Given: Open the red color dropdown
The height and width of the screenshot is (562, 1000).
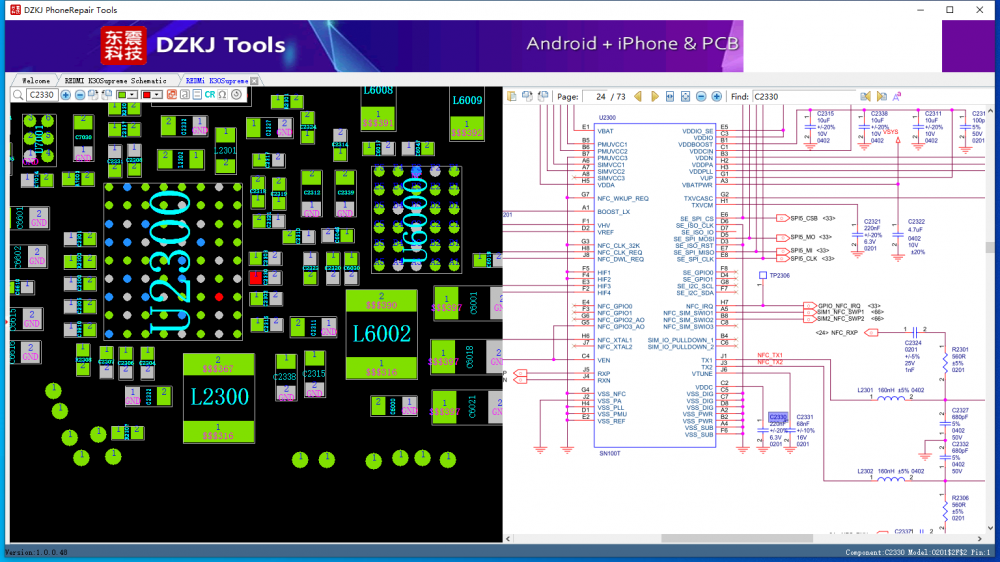Looking at the screenshot, I should 157,95.
